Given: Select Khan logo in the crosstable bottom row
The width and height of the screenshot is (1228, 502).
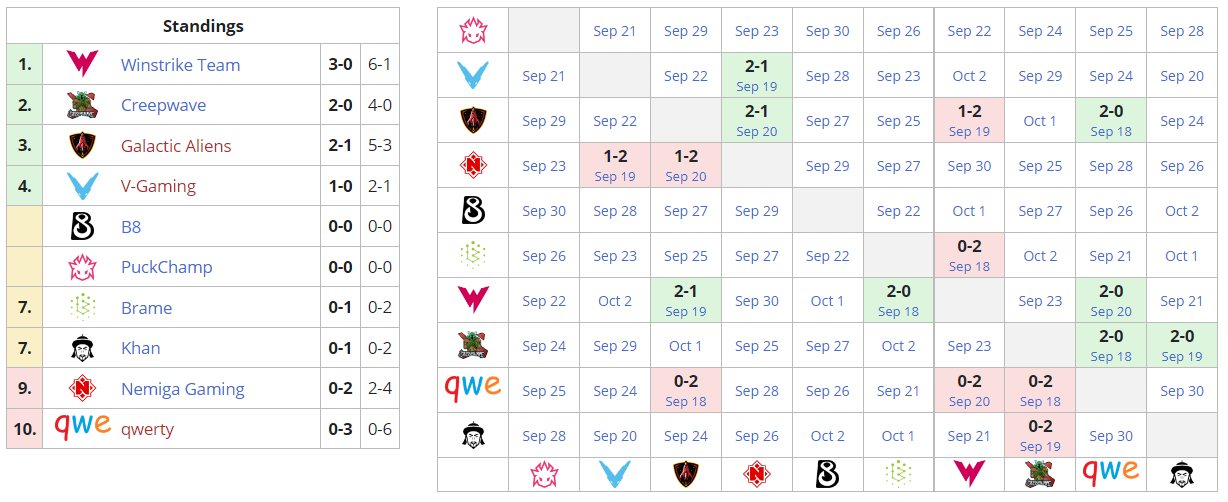Looking at the screenshot, I should coord(1182,473).
